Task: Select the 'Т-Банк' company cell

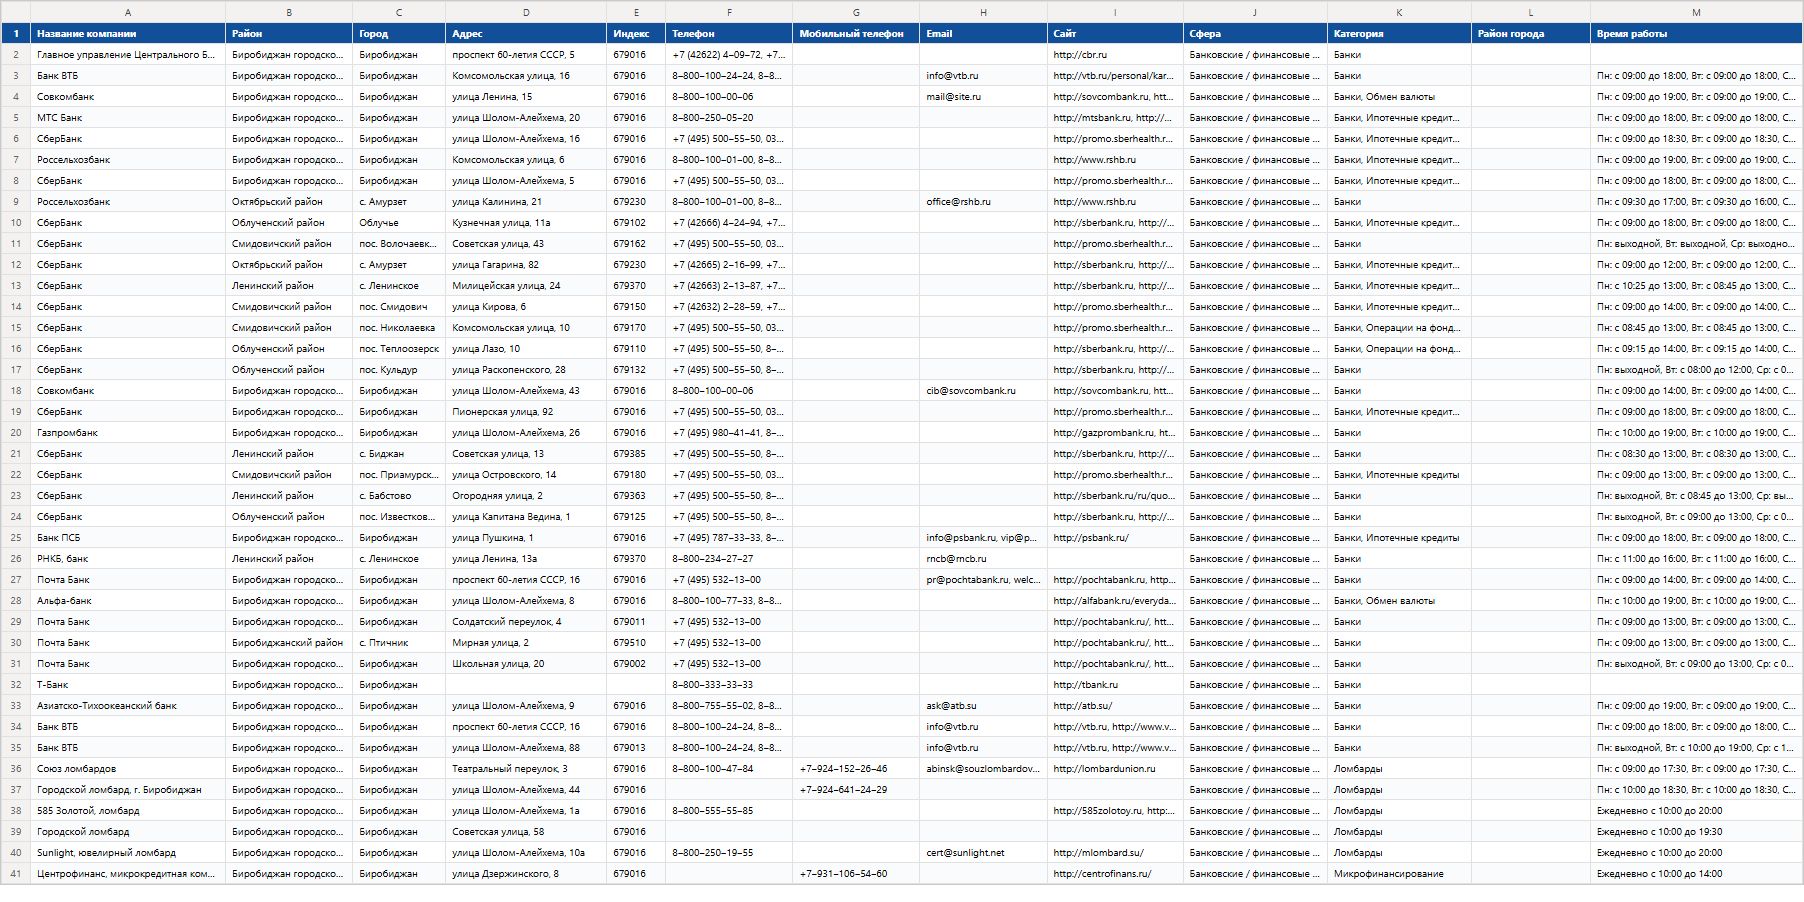Action: pyautogui.click(x=128, y=685)
